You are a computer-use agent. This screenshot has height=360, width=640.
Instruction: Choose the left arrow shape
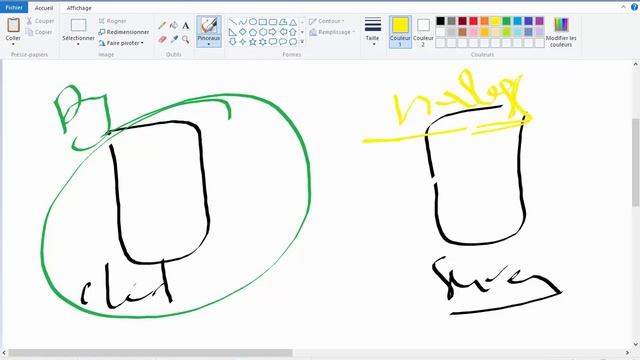(283, 32)
